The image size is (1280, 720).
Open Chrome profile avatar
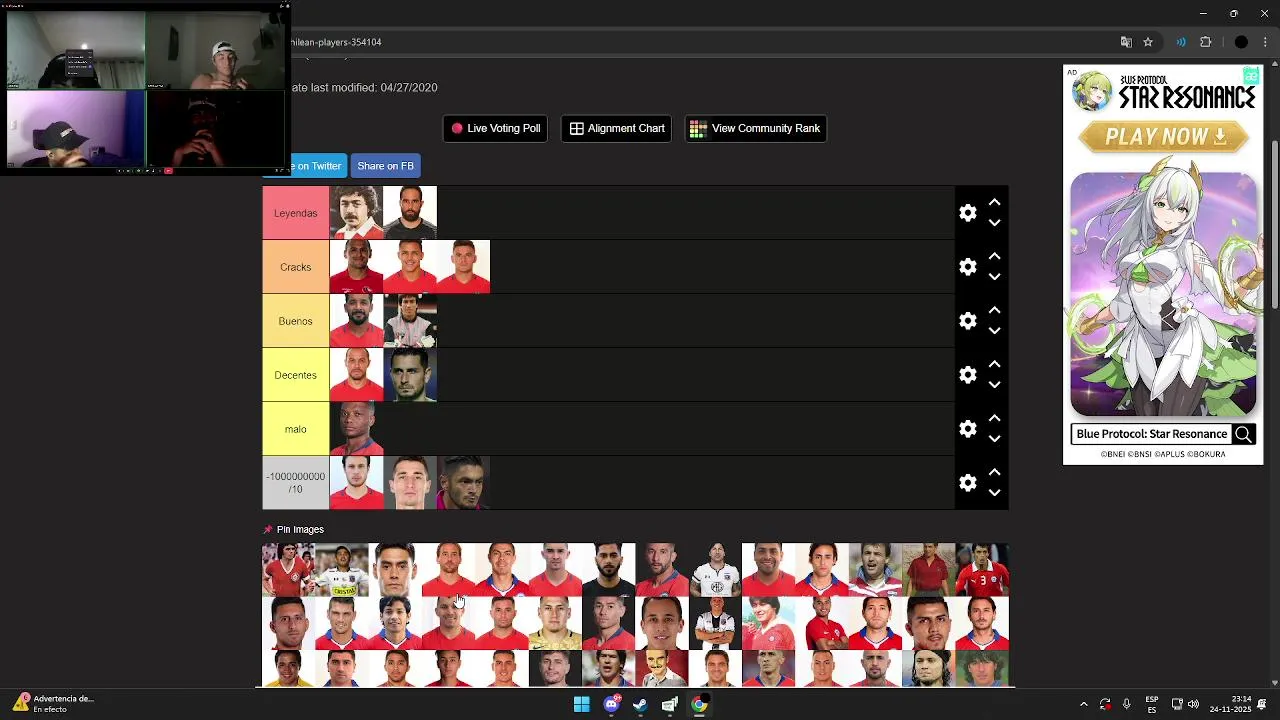tap(1241, 42)
